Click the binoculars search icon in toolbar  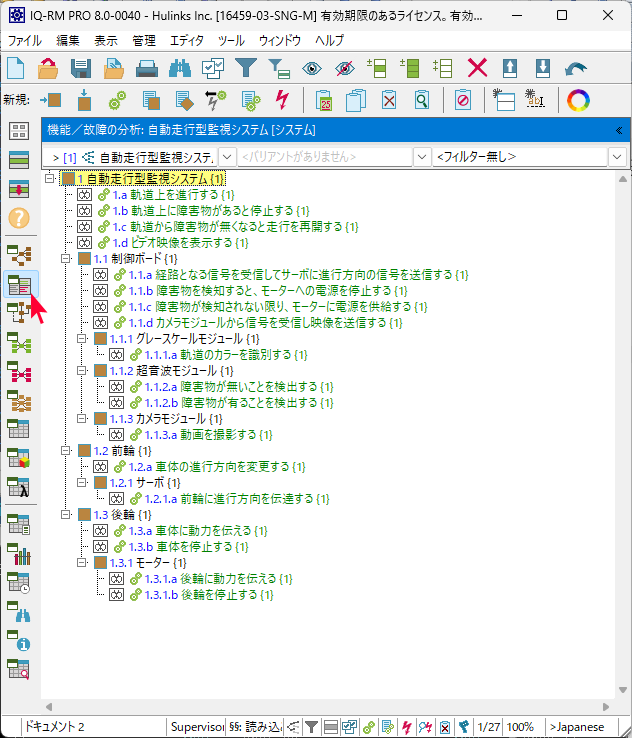tap(180, 68)
